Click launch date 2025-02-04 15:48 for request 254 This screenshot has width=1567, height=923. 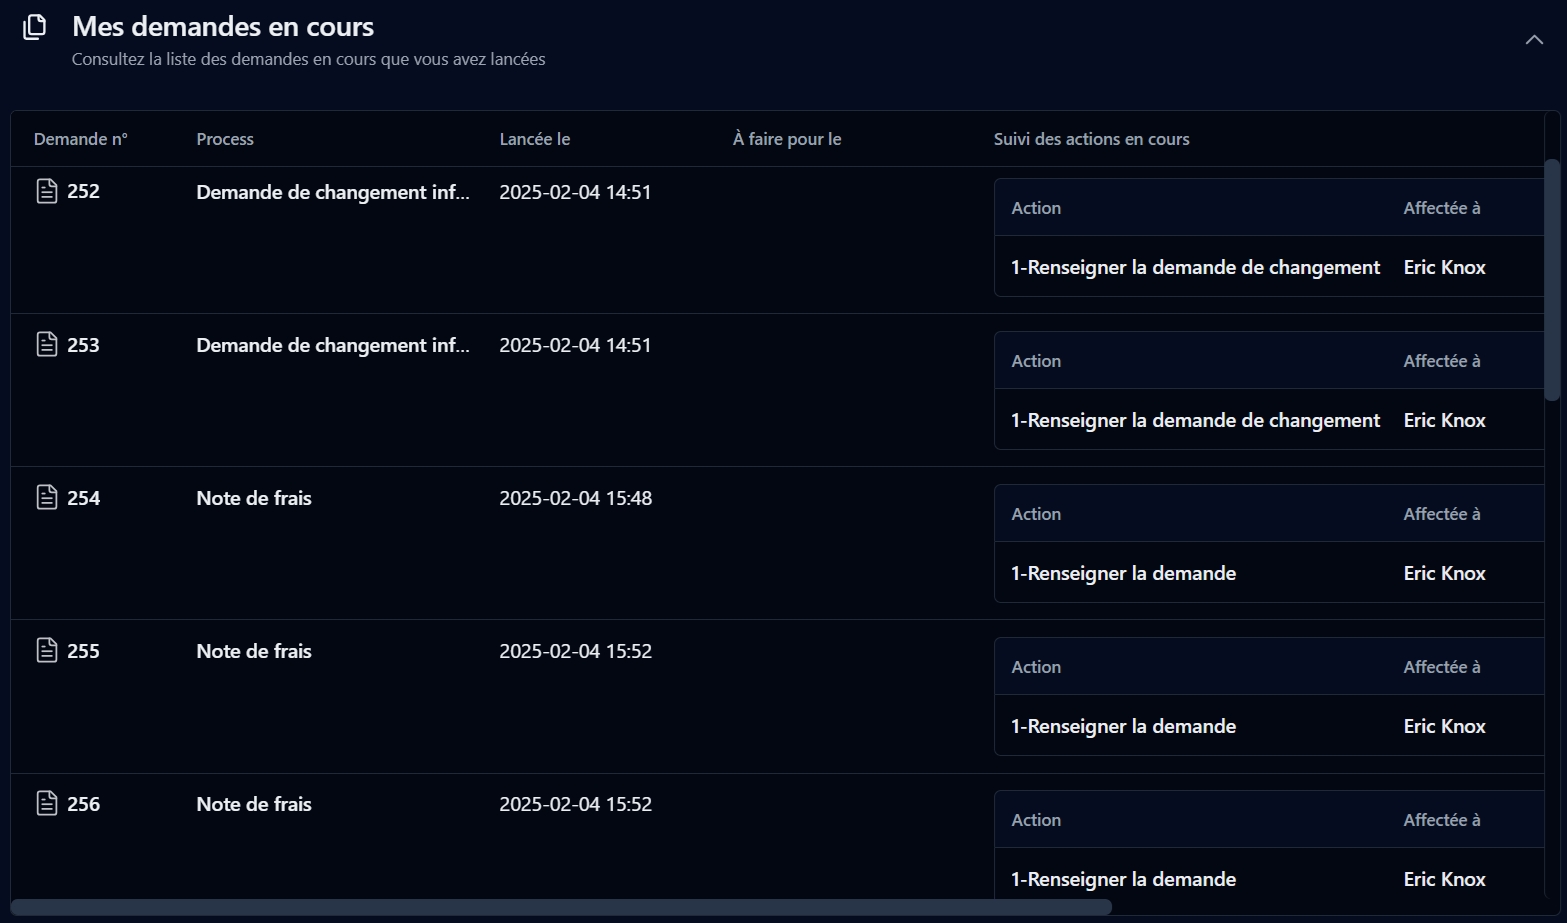tap(575, 498)
